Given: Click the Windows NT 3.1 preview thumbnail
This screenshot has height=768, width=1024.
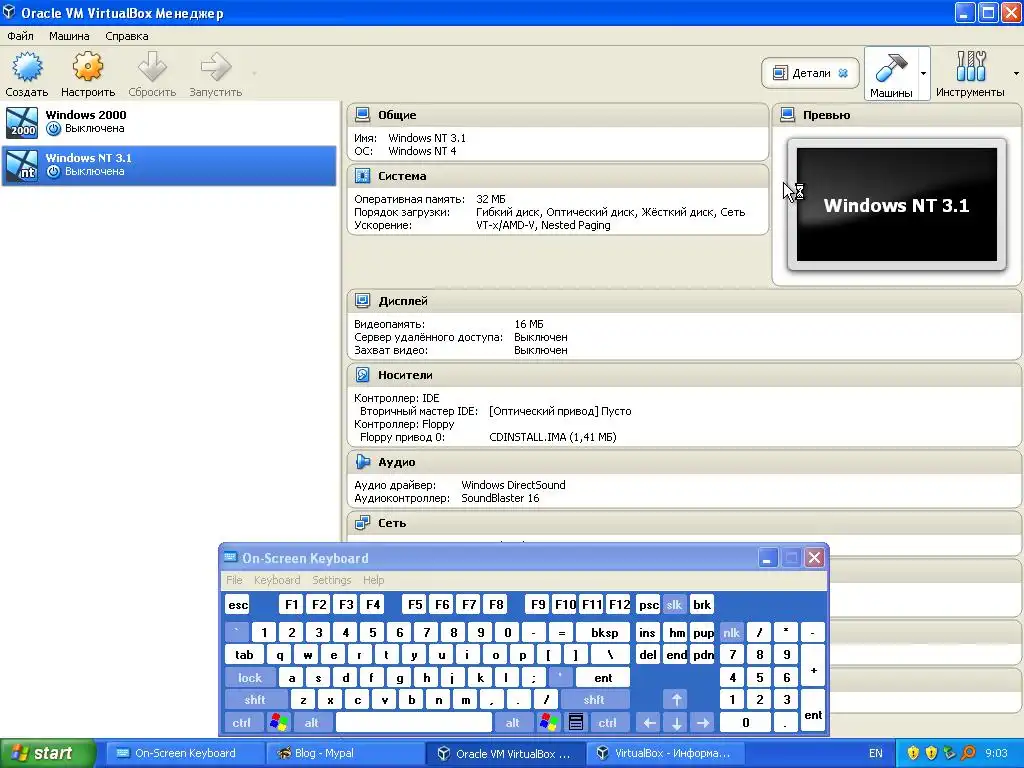Looking at the screenshot, I should pos(897,204).
